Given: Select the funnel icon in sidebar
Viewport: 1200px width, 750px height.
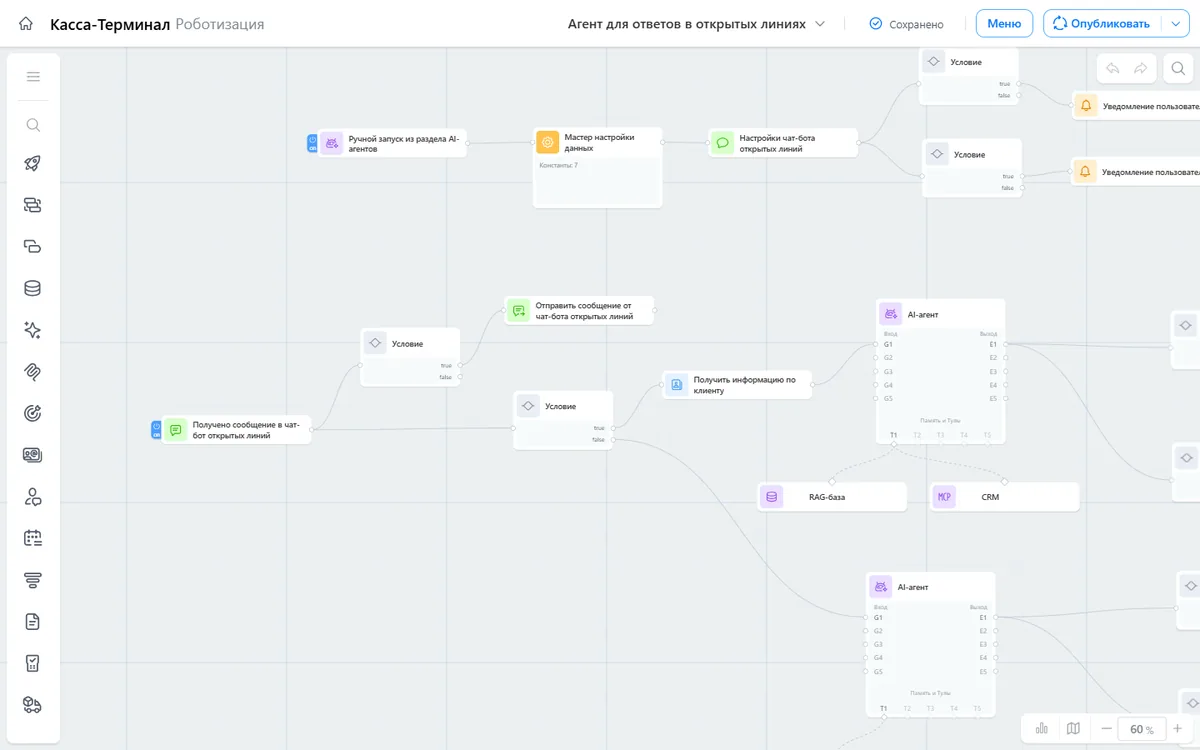Looking at the screenshot, I should (x=33, y=580).
